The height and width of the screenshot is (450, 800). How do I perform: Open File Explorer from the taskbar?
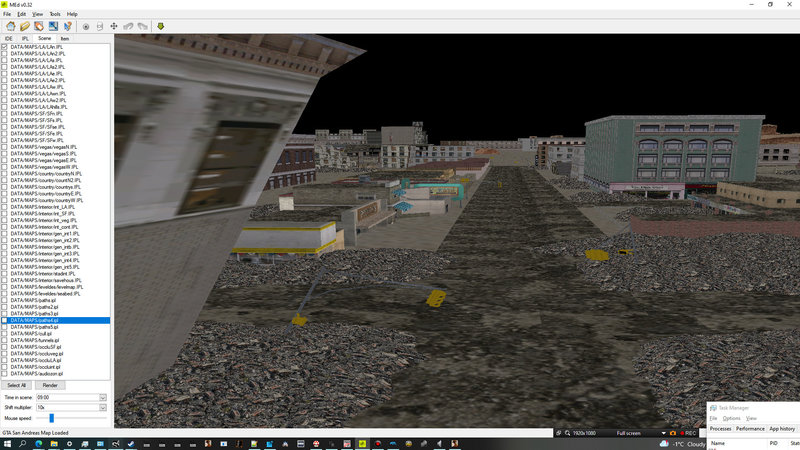[x=54, y=444]
